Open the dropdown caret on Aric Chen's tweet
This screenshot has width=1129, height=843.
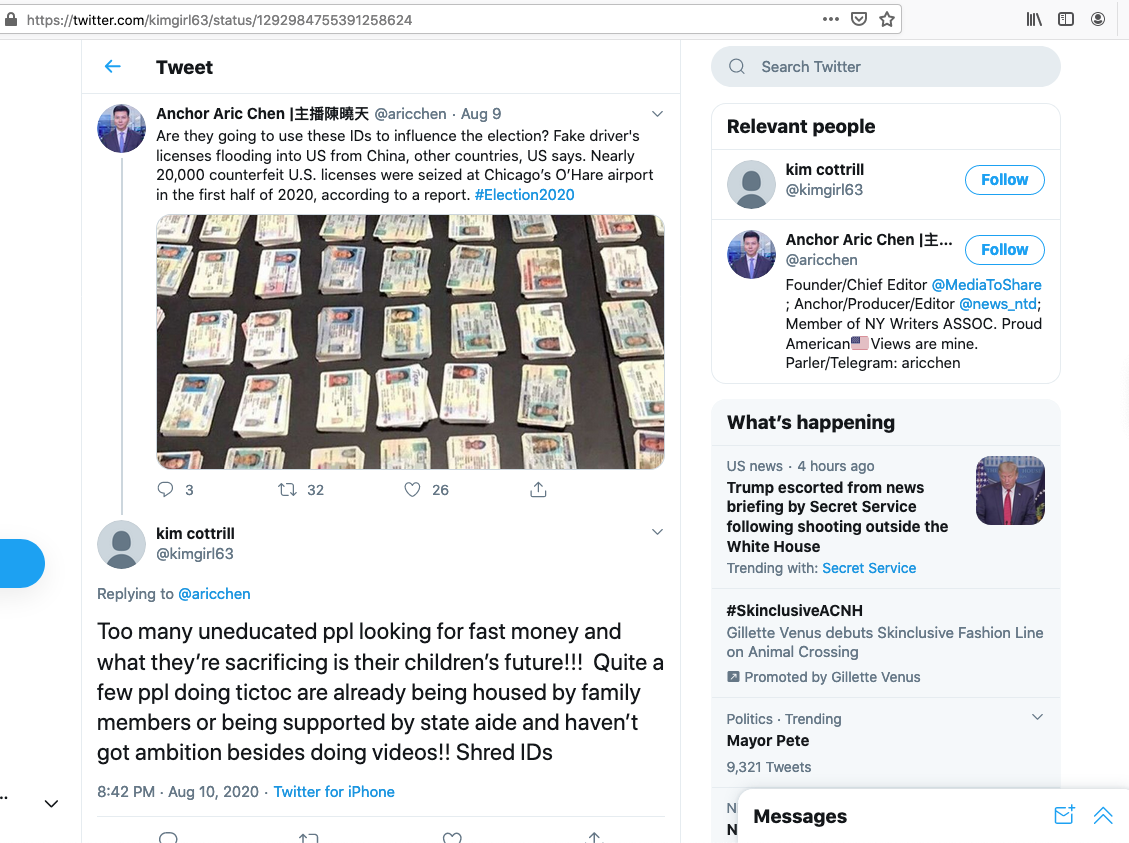point(657,114)
